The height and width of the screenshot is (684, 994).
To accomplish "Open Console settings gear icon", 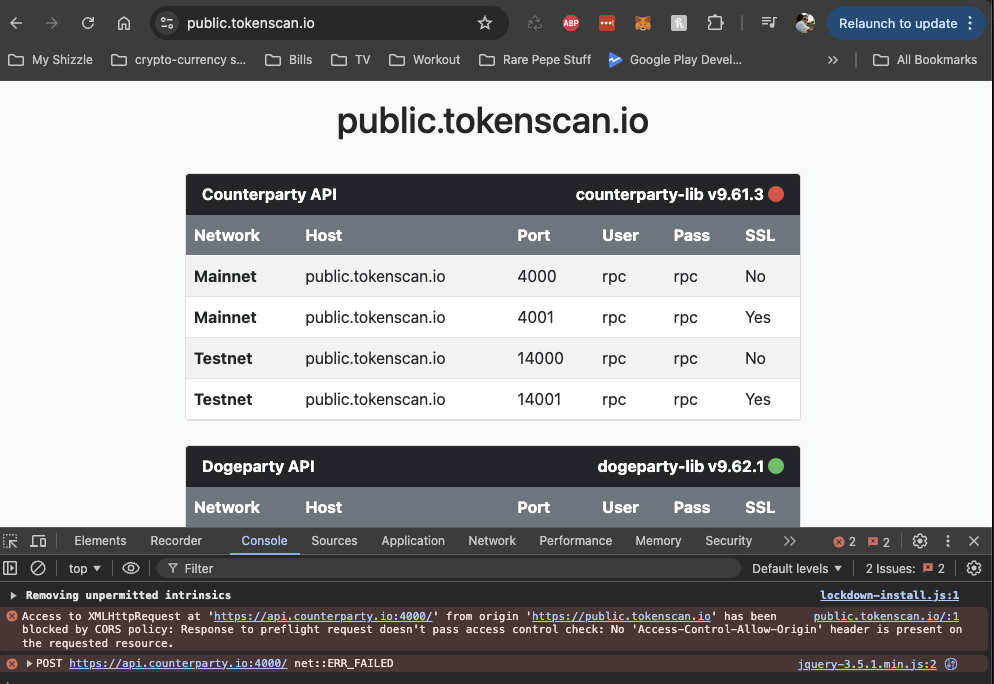I will click(974, 569).
